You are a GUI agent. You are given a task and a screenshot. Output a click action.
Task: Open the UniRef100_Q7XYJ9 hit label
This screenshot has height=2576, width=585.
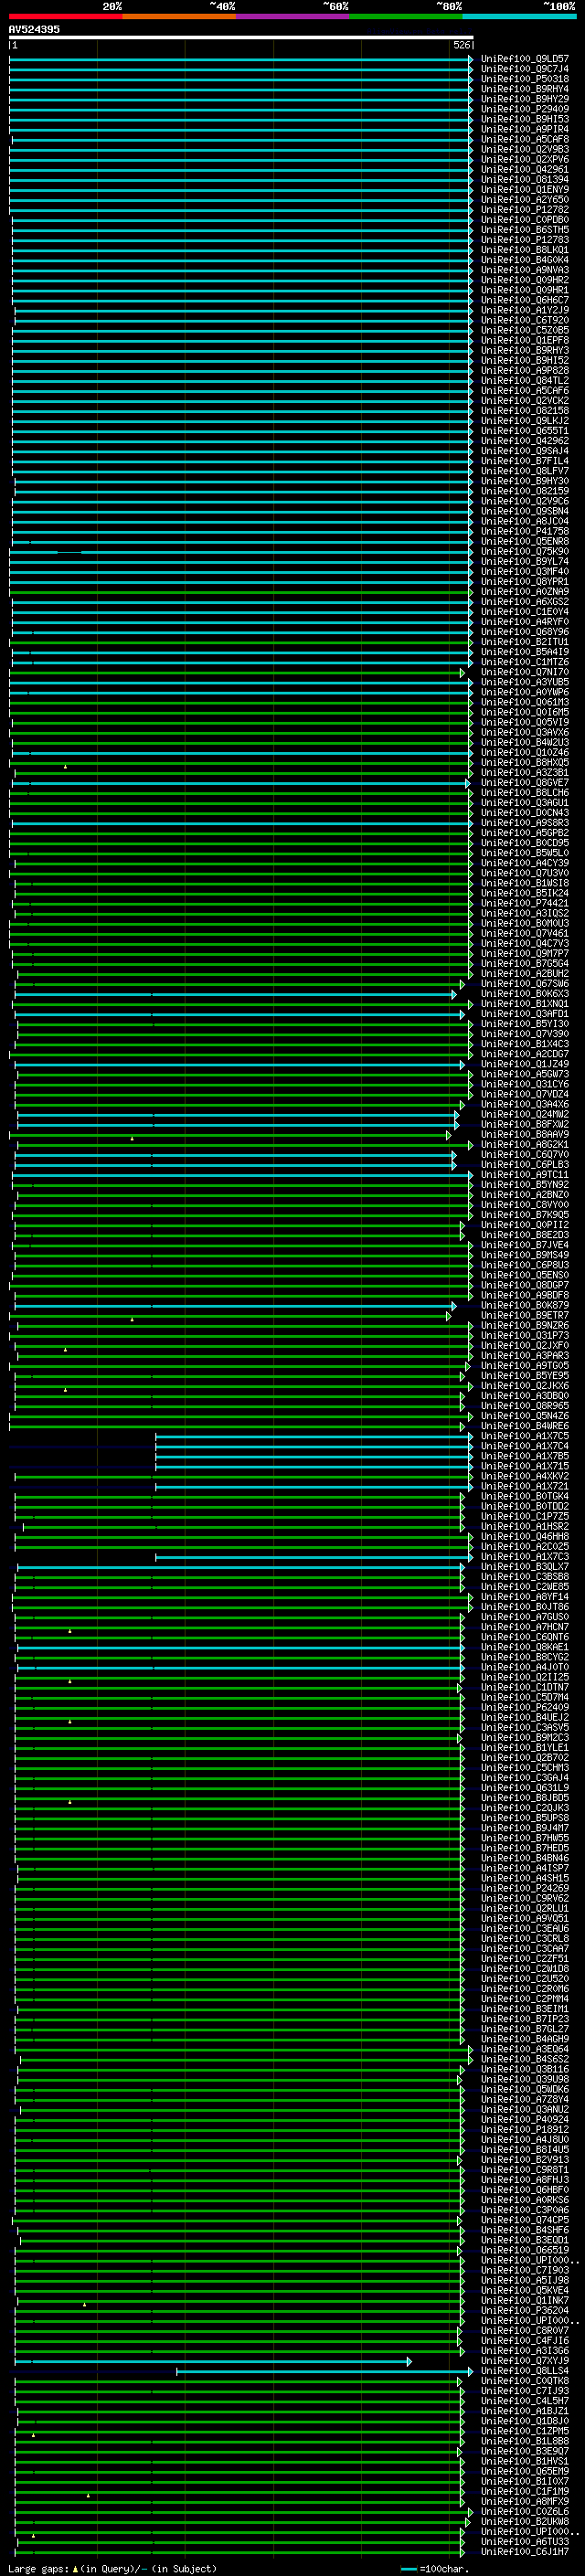pyautogui.click(x=525, y=2361)
